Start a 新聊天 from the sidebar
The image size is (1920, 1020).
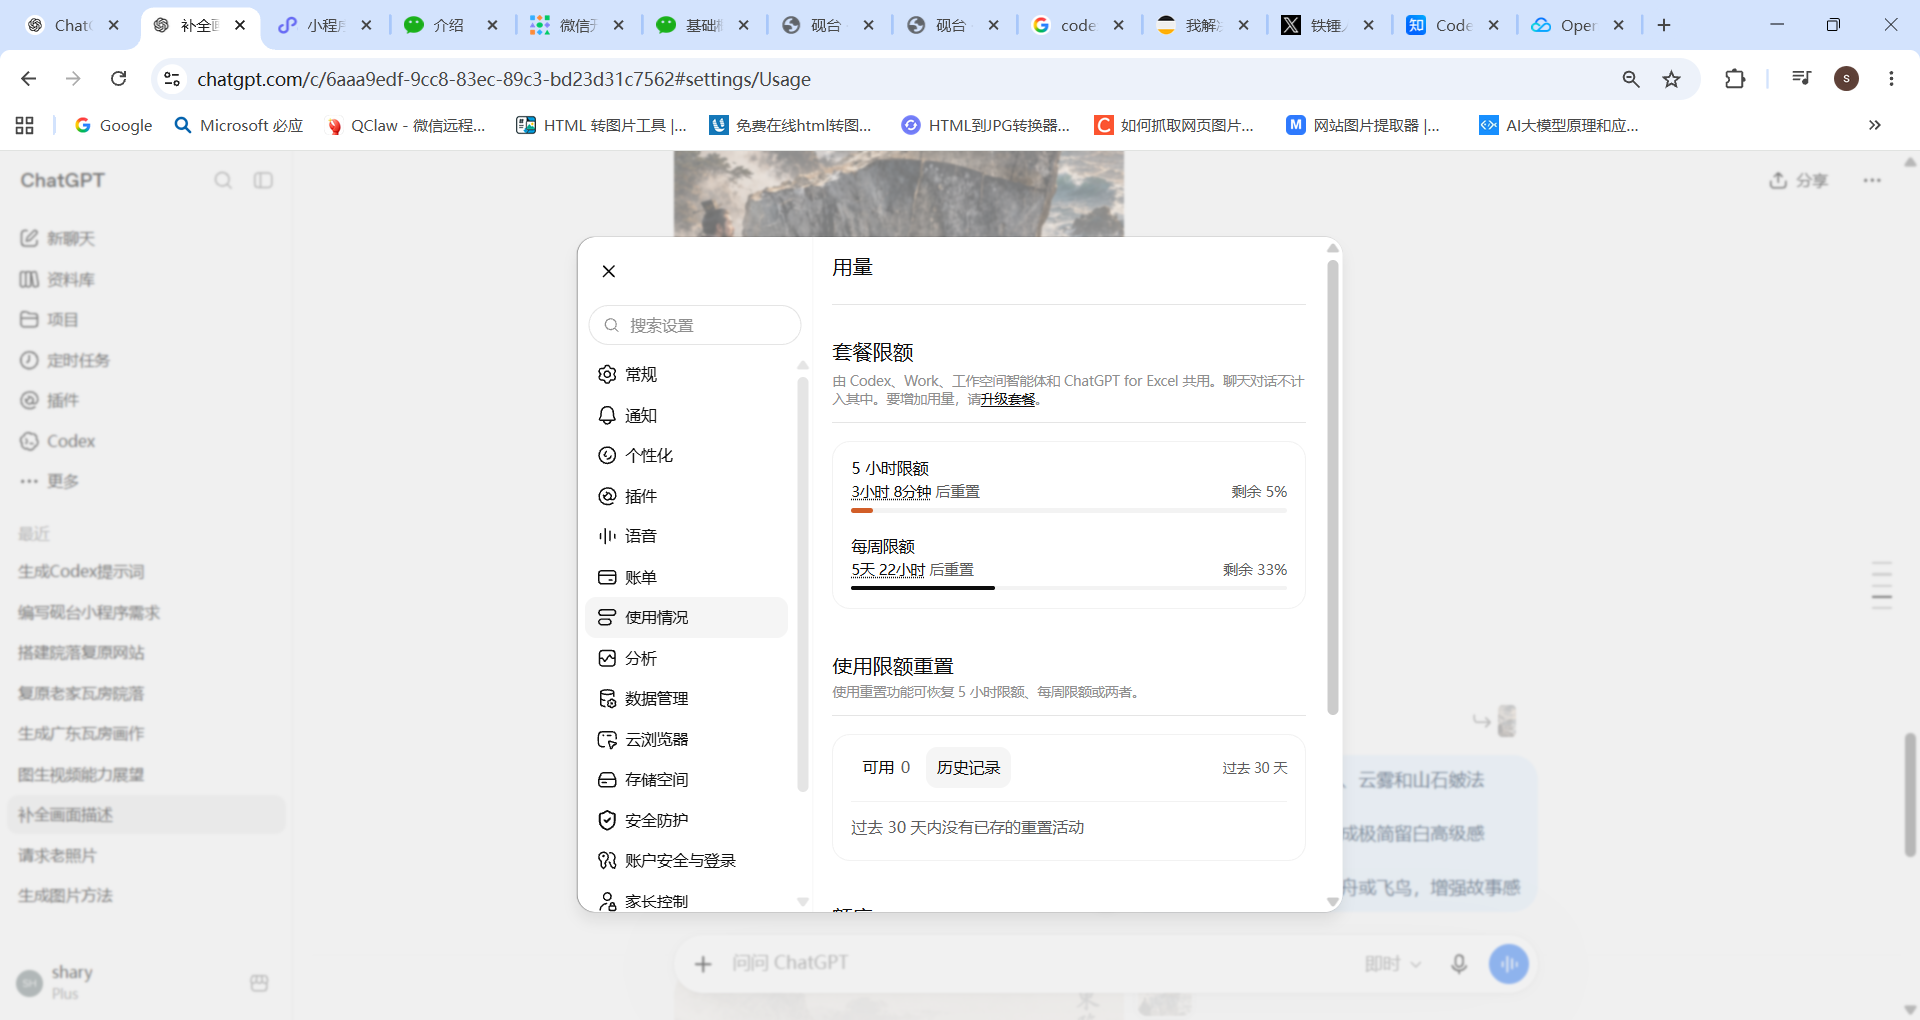tap(146, 238)
